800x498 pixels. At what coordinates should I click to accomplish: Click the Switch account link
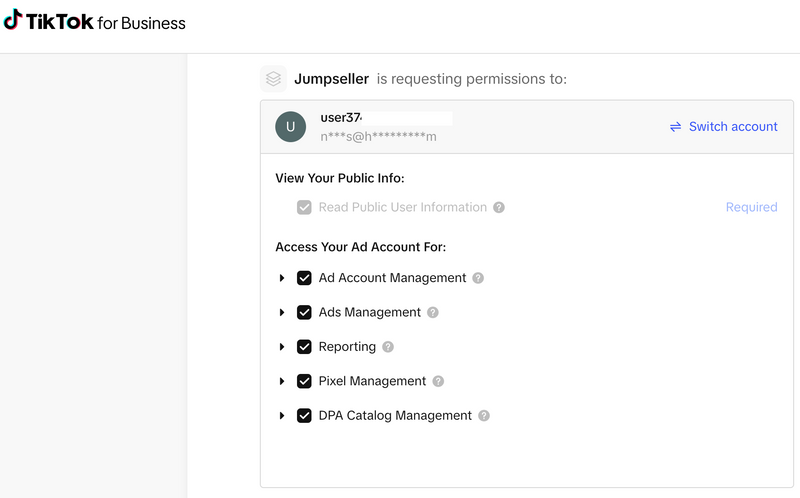[x=723, y=127]
